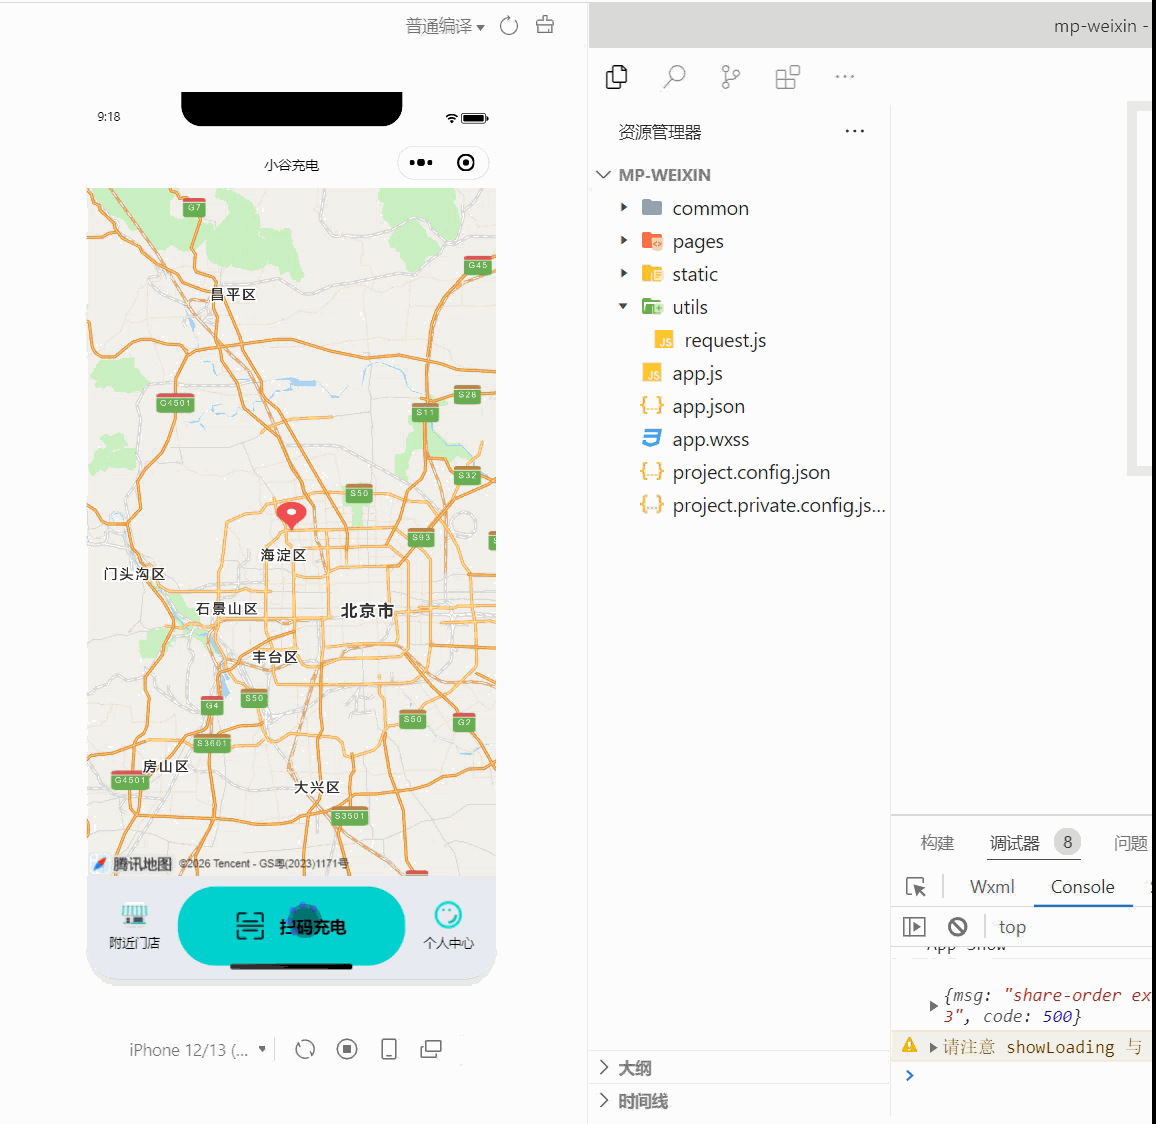Open the search magnifier icon

674,77
